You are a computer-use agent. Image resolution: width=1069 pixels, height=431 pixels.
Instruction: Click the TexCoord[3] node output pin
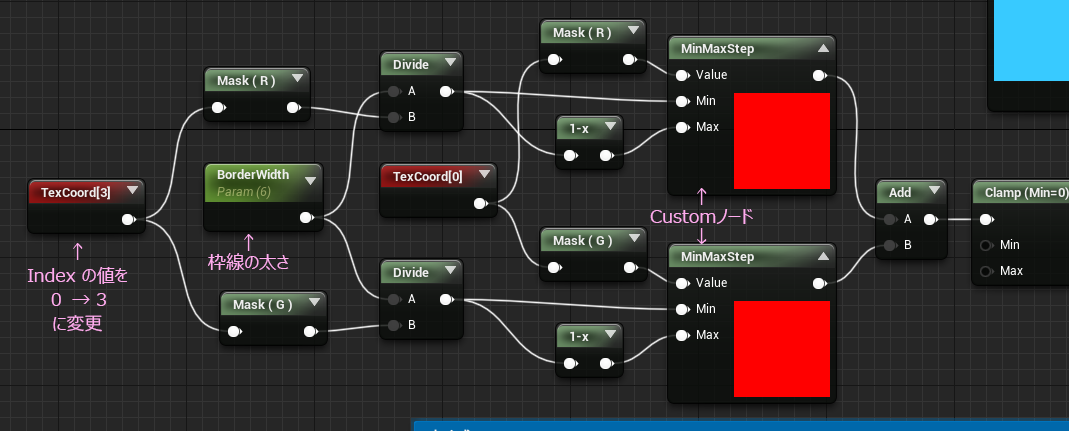click(127, 220)
